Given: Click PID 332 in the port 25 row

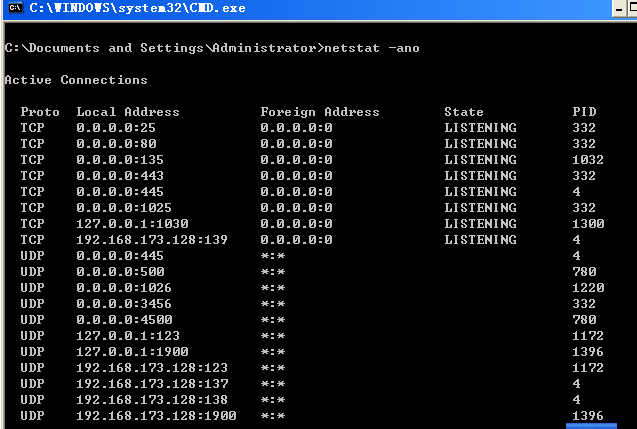Looking at the screenshot, I should tap(584, 128).
